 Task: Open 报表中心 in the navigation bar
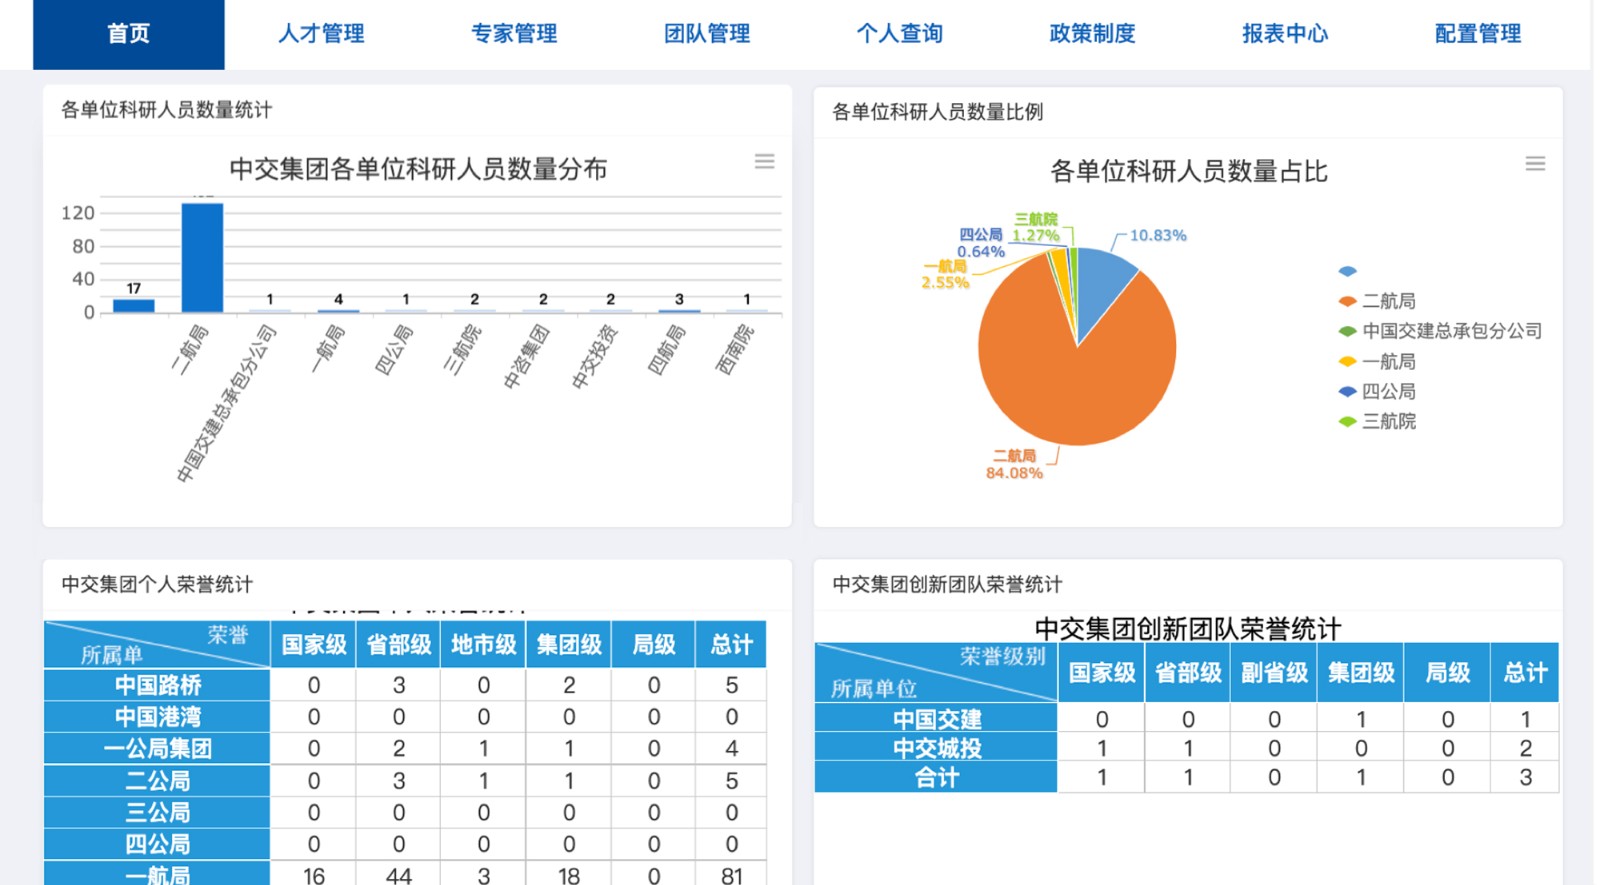click(1285, 34)
